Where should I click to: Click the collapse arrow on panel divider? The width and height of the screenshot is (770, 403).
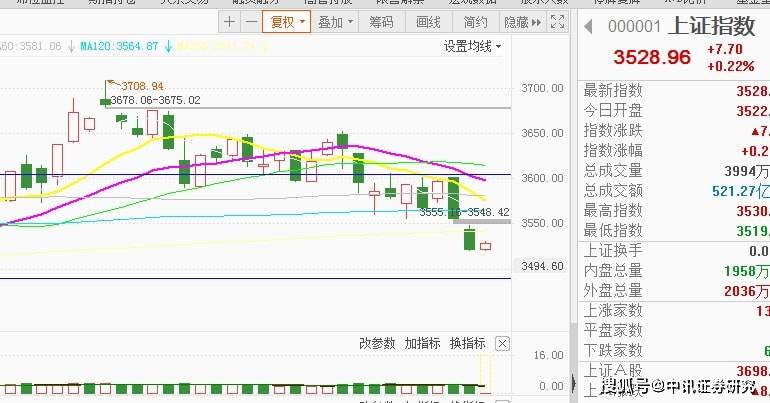574,383
